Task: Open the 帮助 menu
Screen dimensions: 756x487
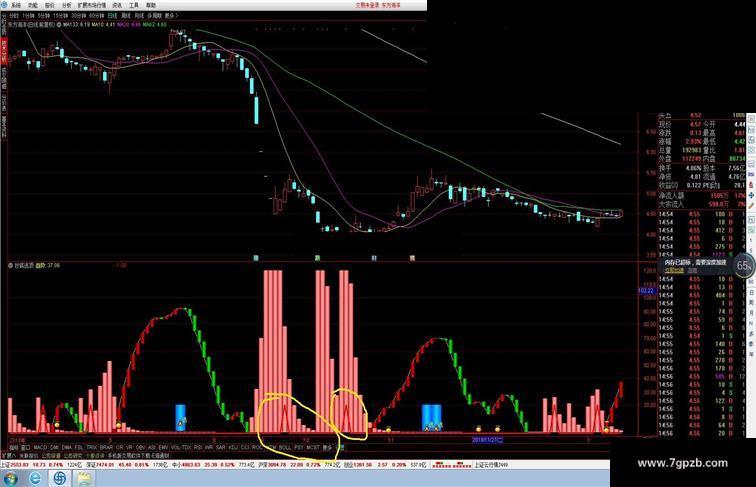Action: click(x=151, y=5)
